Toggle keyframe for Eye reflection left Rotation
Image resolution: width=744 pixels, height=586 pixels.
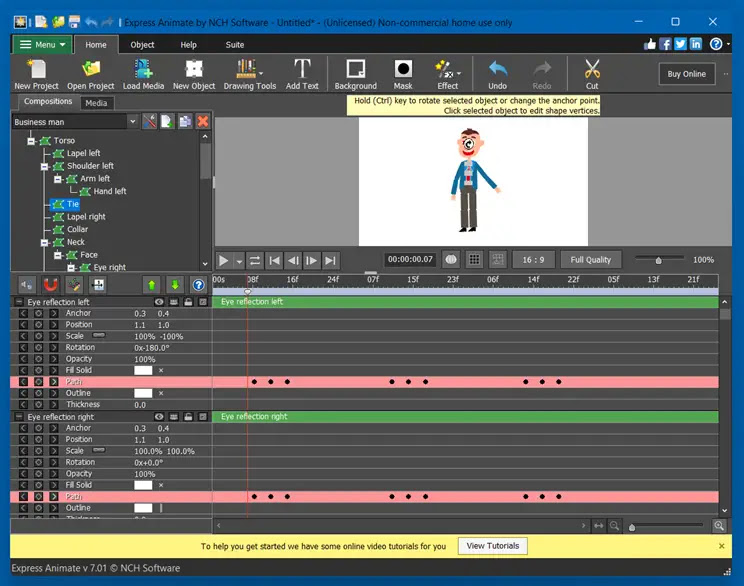click(x=38, y=348)
